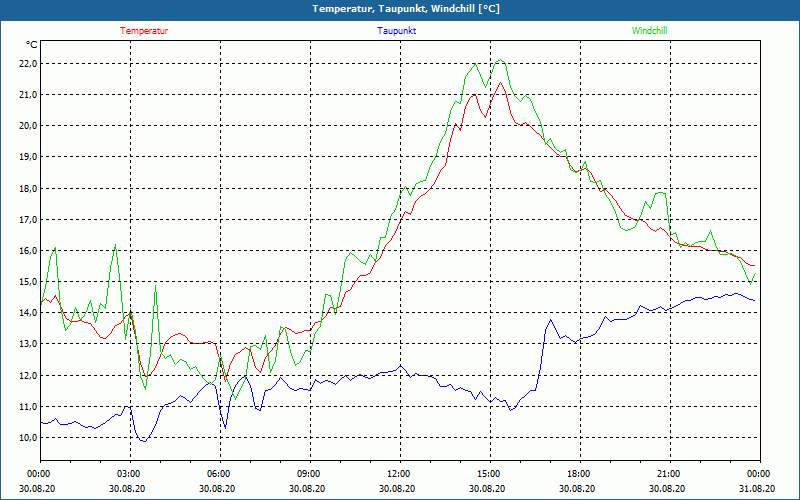The image size is (800, 500).
Task: Click the 06:00 time axis label
Action: pyautogui.click(x=218, y=474)
